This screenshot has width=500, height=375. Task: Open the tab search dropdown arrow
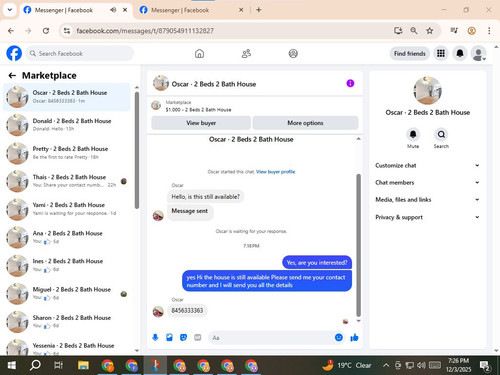(10, 10)
